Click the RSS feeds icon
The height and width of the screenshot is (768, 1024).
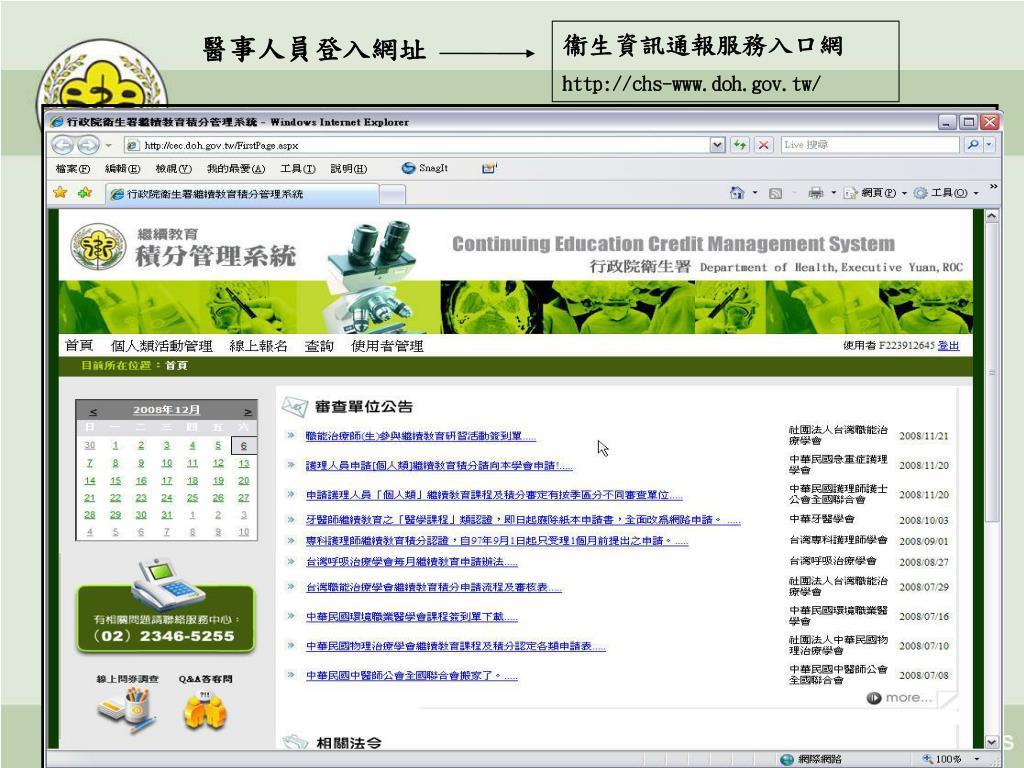pyautogui.click(x=775, y=193)
